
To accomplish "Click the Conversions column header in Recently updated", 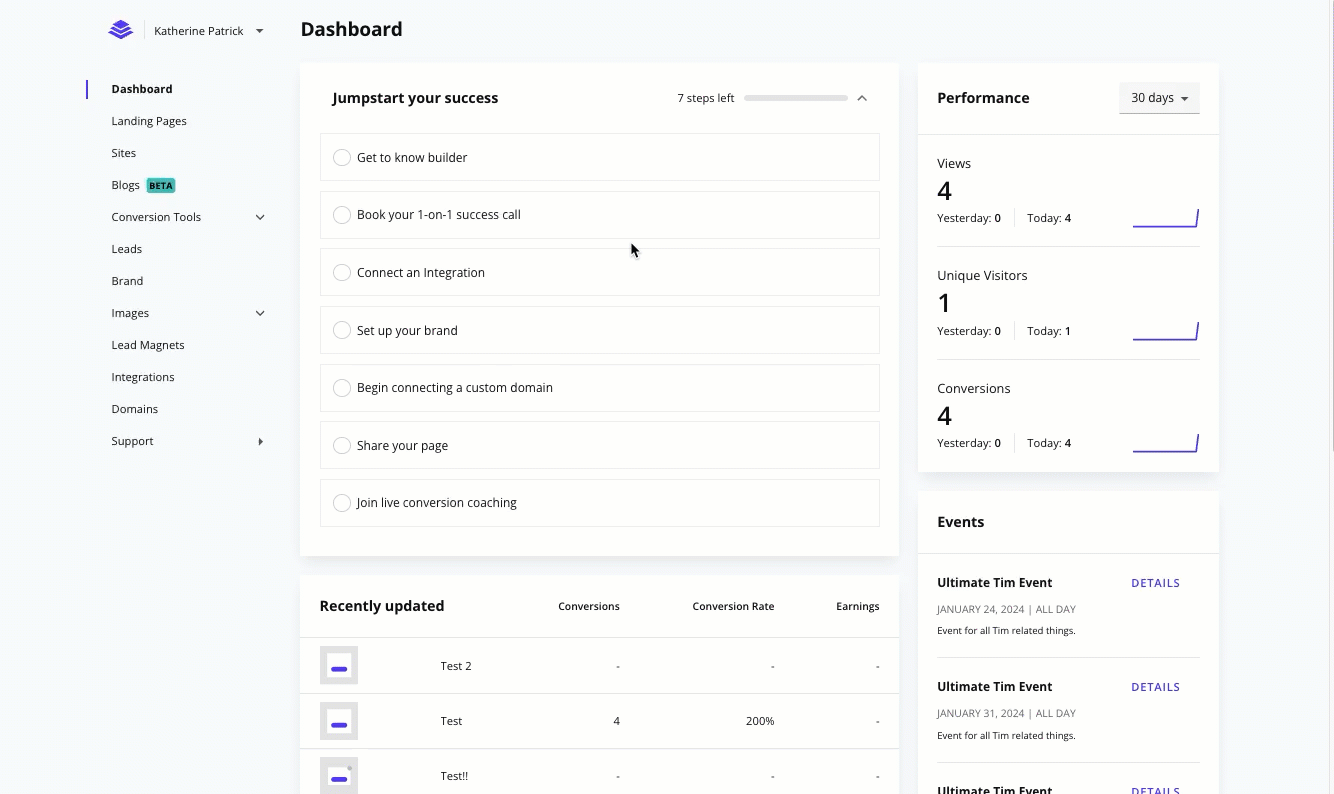I will 589,606.
